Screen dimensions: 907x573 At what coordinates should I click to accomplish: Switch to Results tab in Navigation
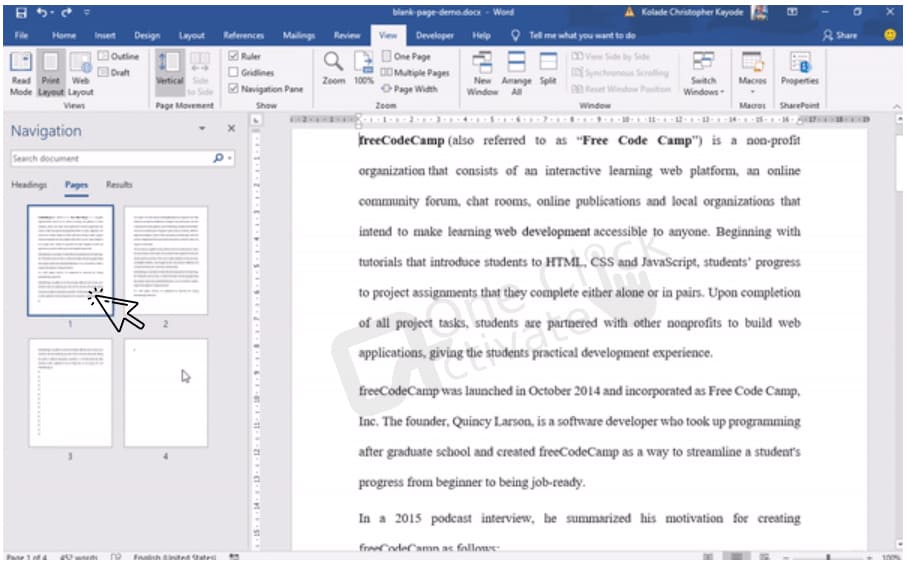[x=119, y=184]
